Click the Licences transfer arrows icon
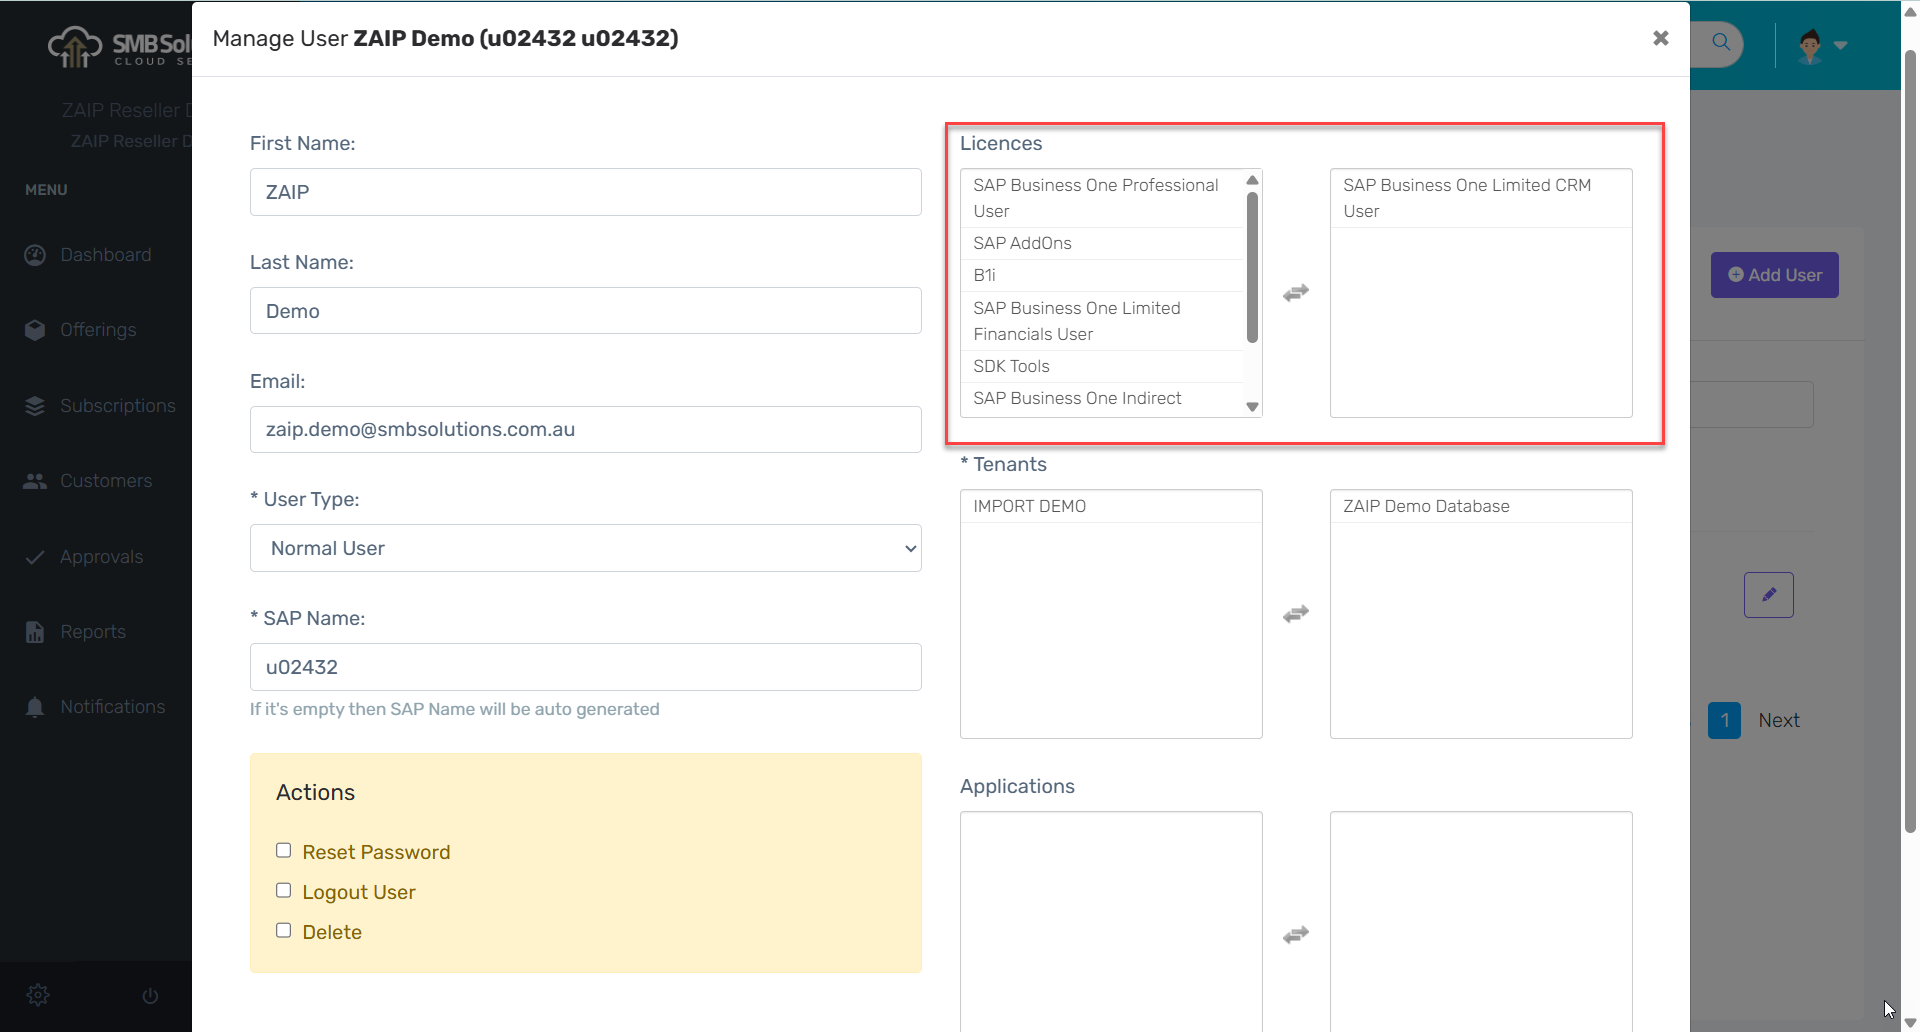This screenshot has width=1920, height=1032. (x=1296, y=293)
